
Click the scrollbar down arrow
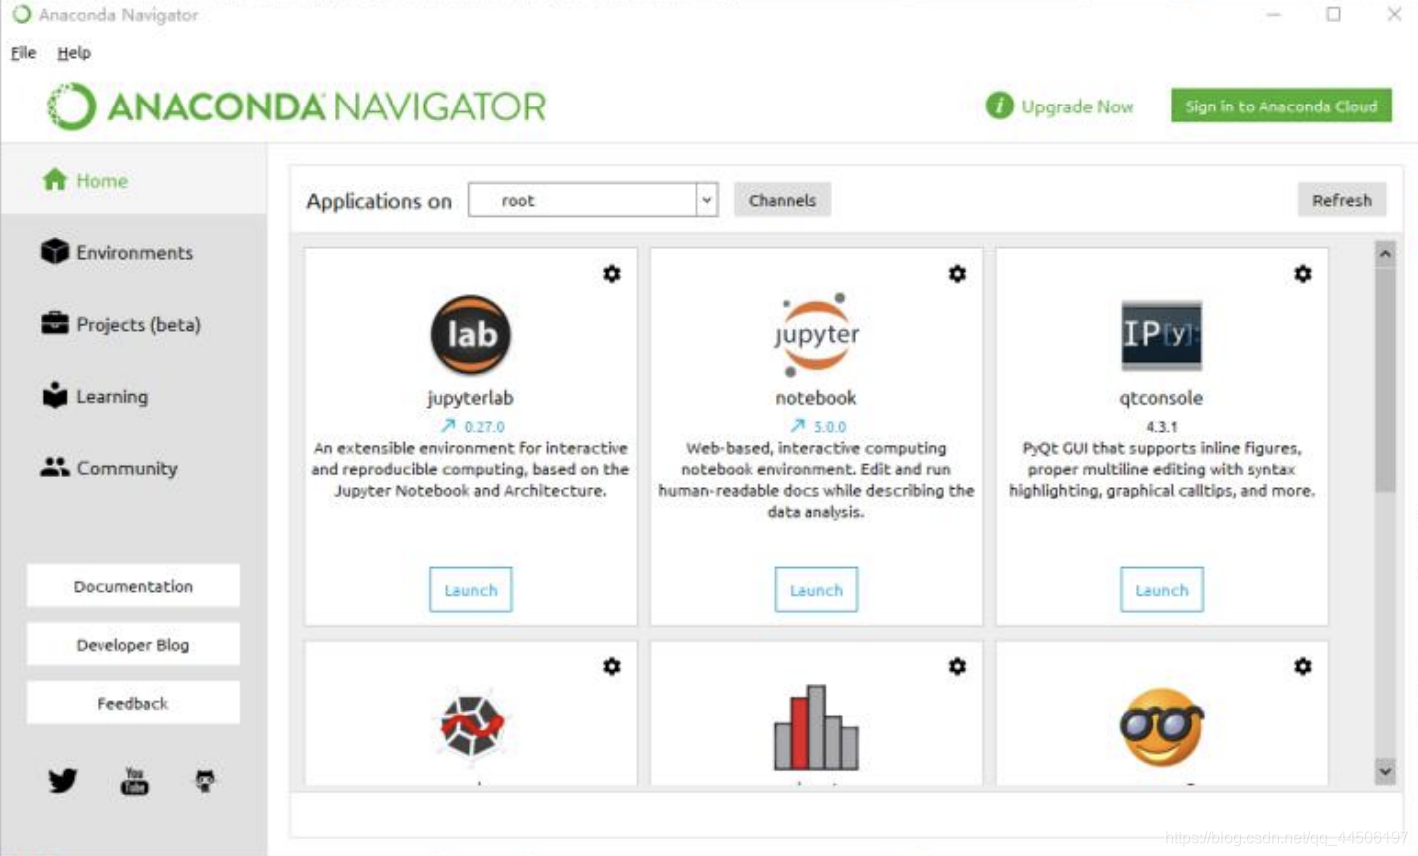pyautogui.click(x=1385, y=771)
